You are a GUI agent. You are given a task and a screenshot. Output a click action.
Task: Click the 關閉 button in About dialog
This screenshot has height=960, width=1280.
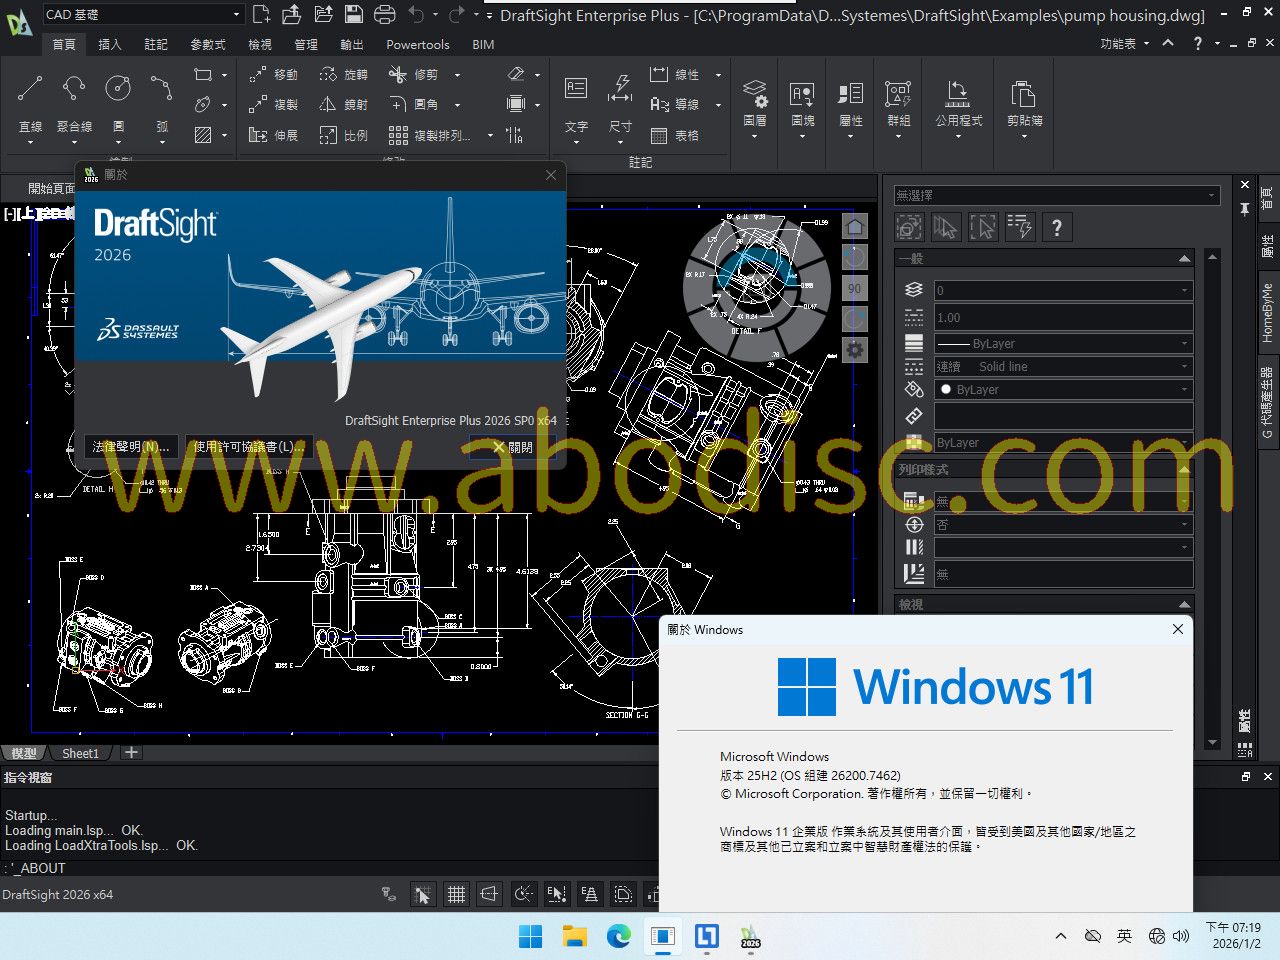513,447
